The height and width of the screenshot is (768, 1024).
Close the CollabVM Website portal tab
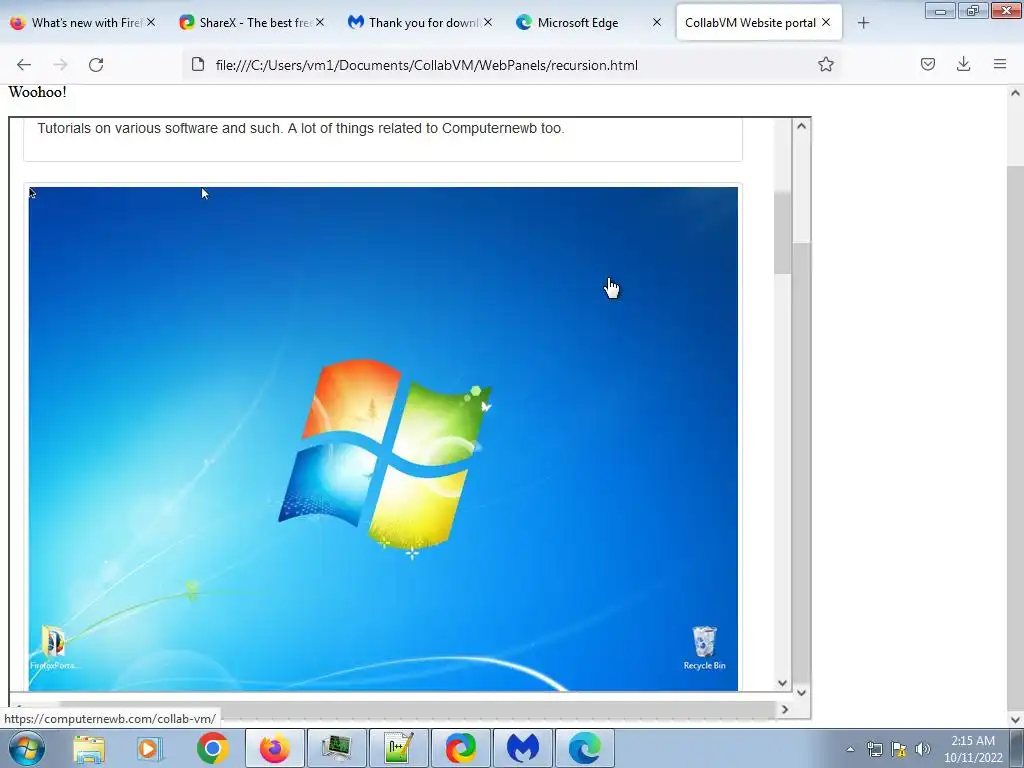tap(826, 22)
